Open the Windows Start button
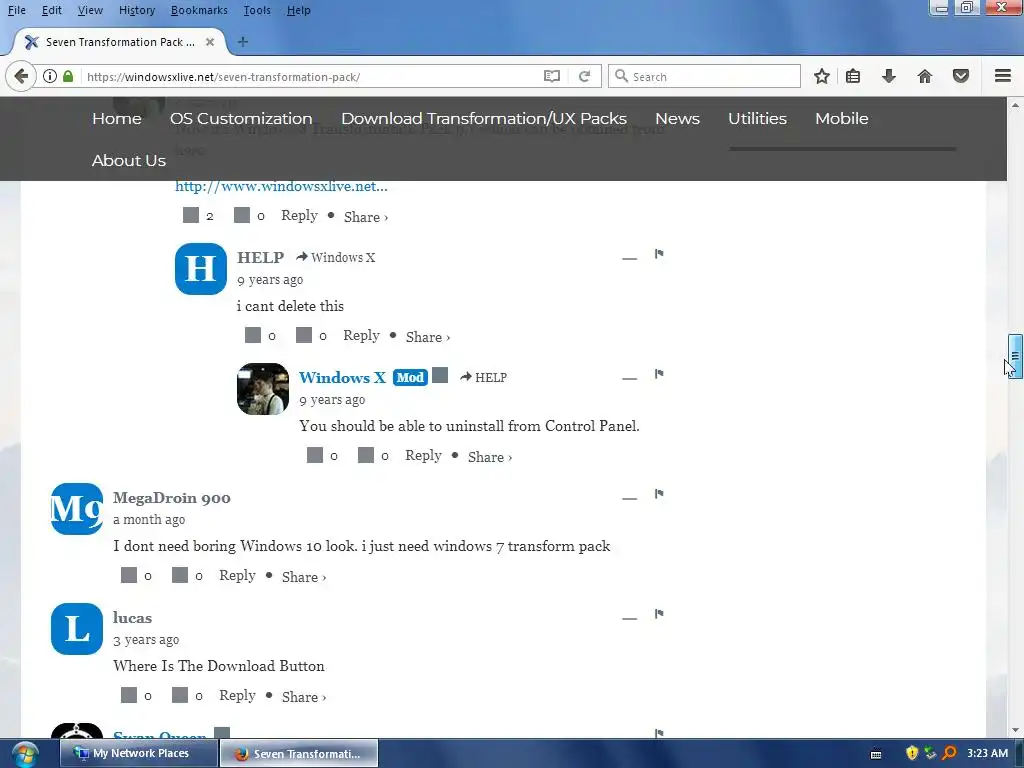This screenshot has width=1024, height=768. tap(25, 754)
